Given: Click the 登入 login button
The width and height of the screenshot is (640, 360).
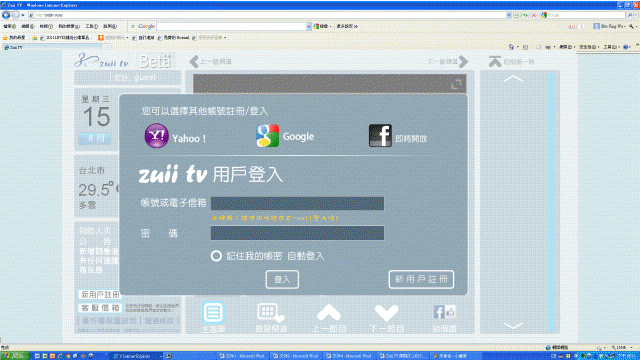Looking at the screenshot, I should coord(282,280).
